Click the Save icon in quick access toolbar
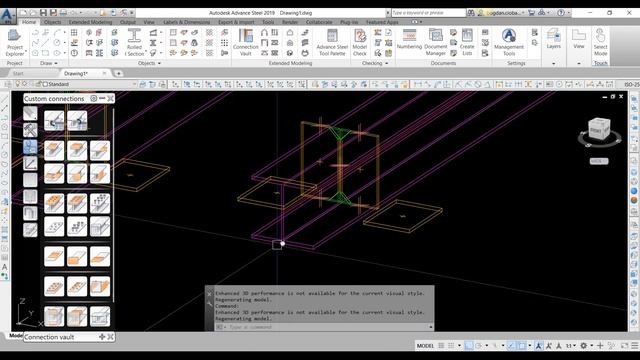The width and height of the screenshot is (640, 360). (43, 13)
